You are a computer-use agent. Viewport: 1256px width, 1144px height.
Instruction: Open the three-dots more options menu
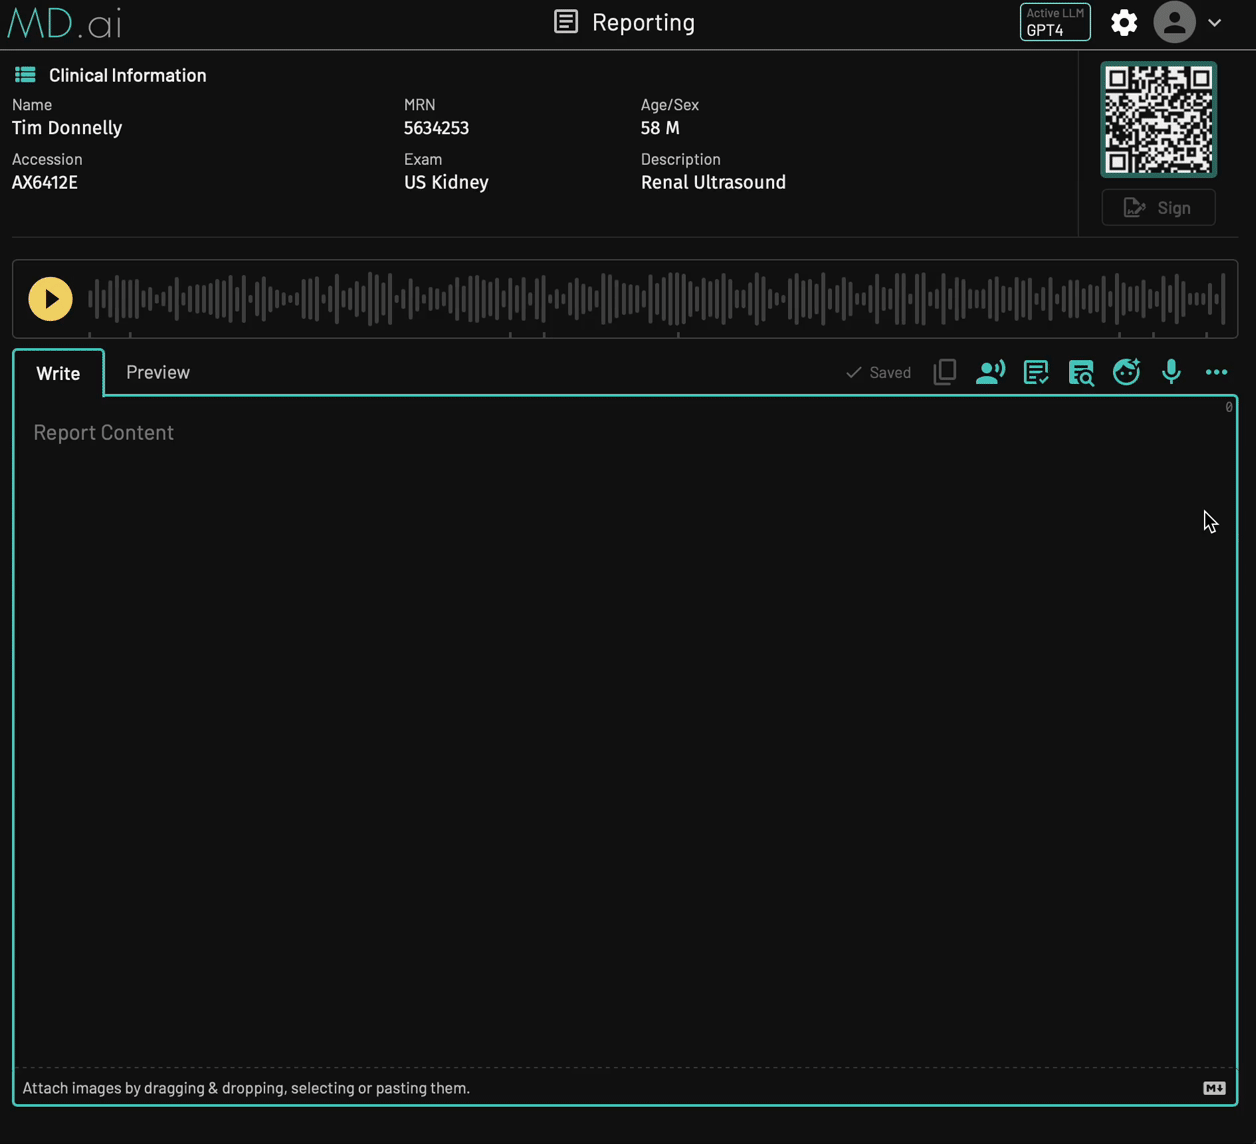(x=1217, y=372)
